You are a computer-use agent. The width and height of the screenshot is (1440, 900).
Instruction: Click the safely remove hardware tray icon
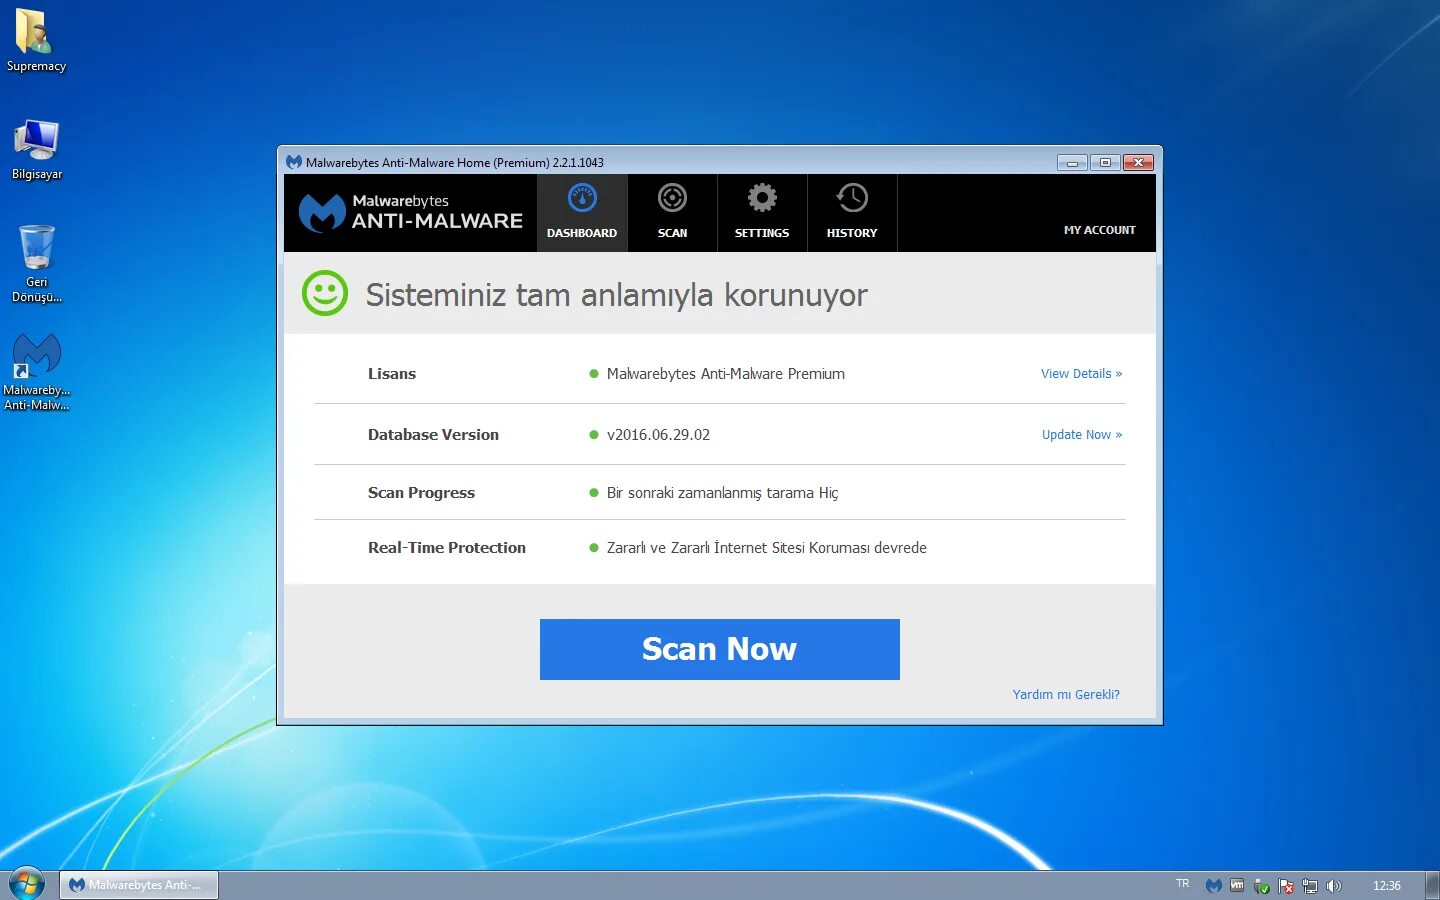[1262, 886]
